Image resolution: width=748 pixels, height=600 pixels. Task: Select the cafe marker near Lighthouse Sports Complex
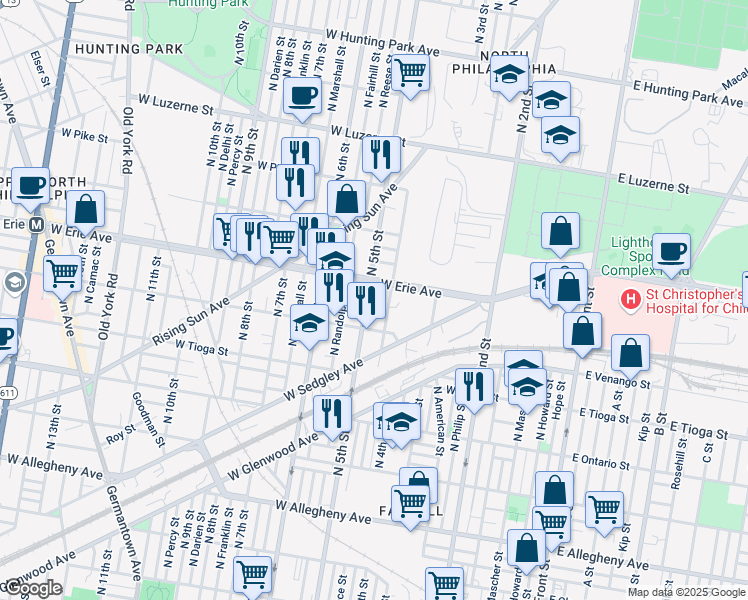click(x=671, y=255)
